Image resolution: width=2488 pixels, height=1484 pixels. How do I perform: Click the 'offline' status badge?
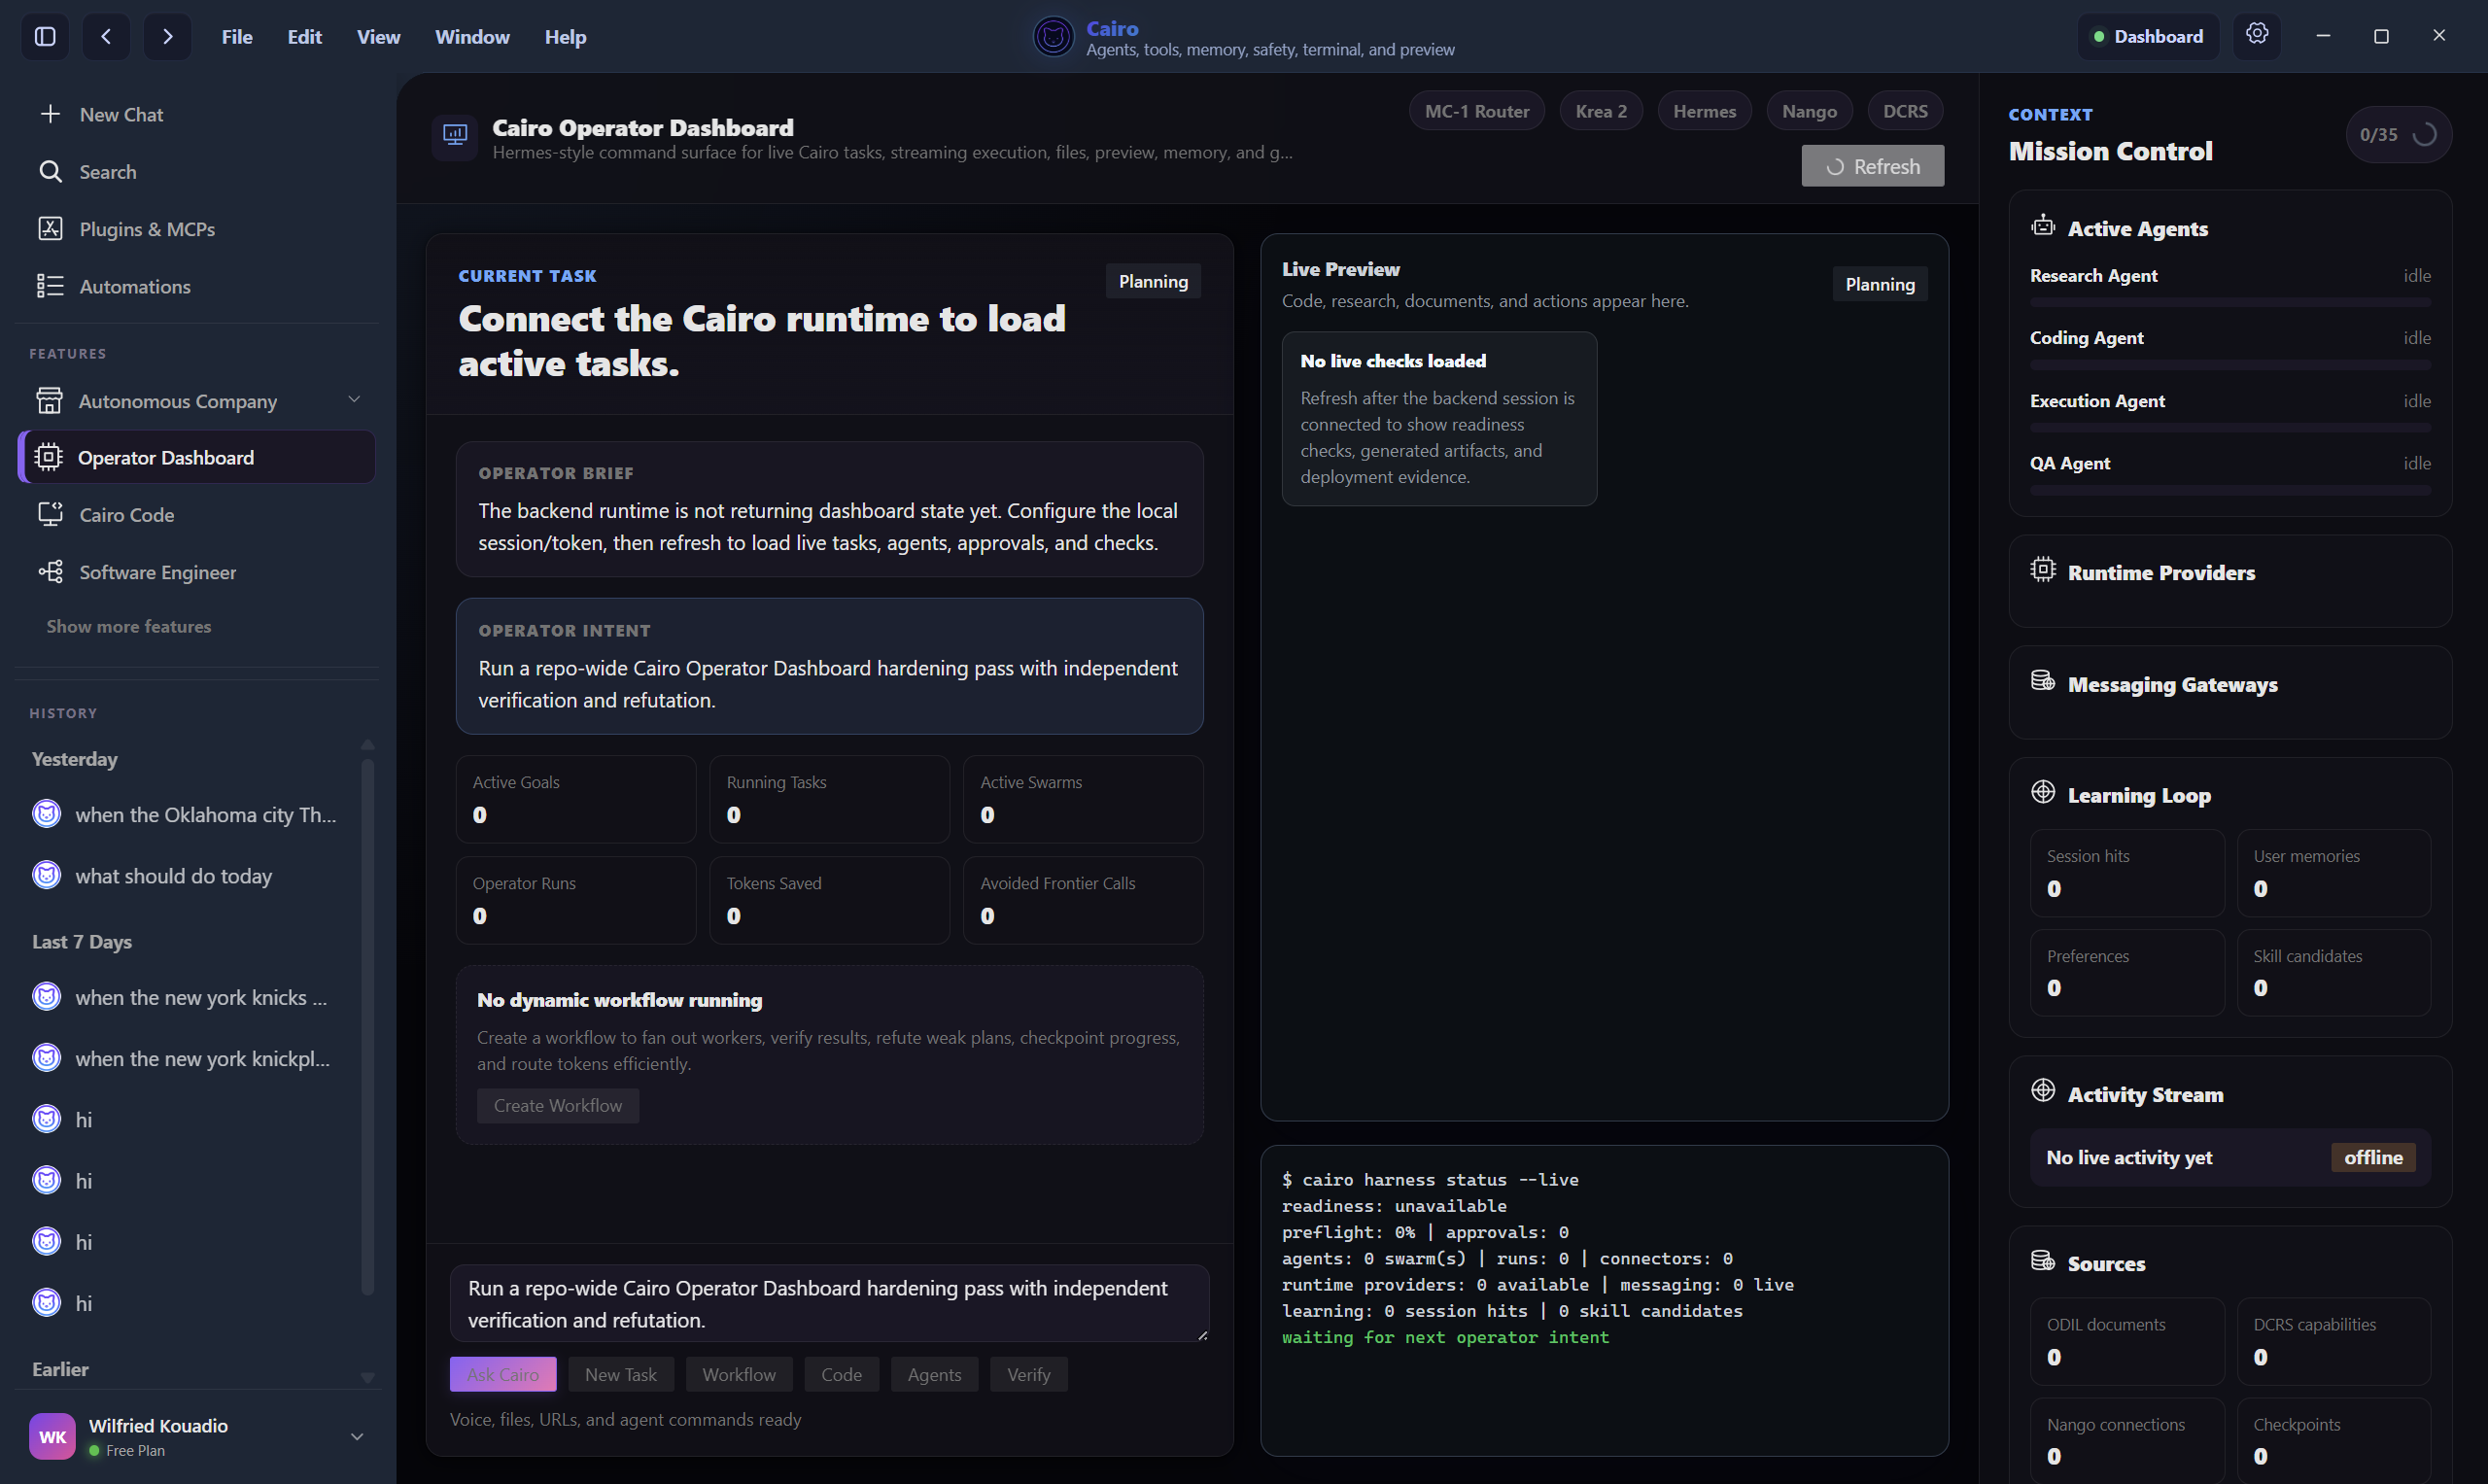(2373, 1157)
